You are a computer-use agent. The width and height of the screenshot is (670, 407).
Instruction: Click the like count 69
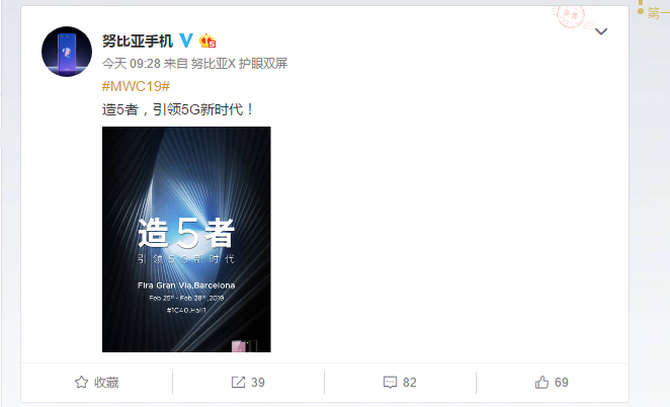point(561,382)
